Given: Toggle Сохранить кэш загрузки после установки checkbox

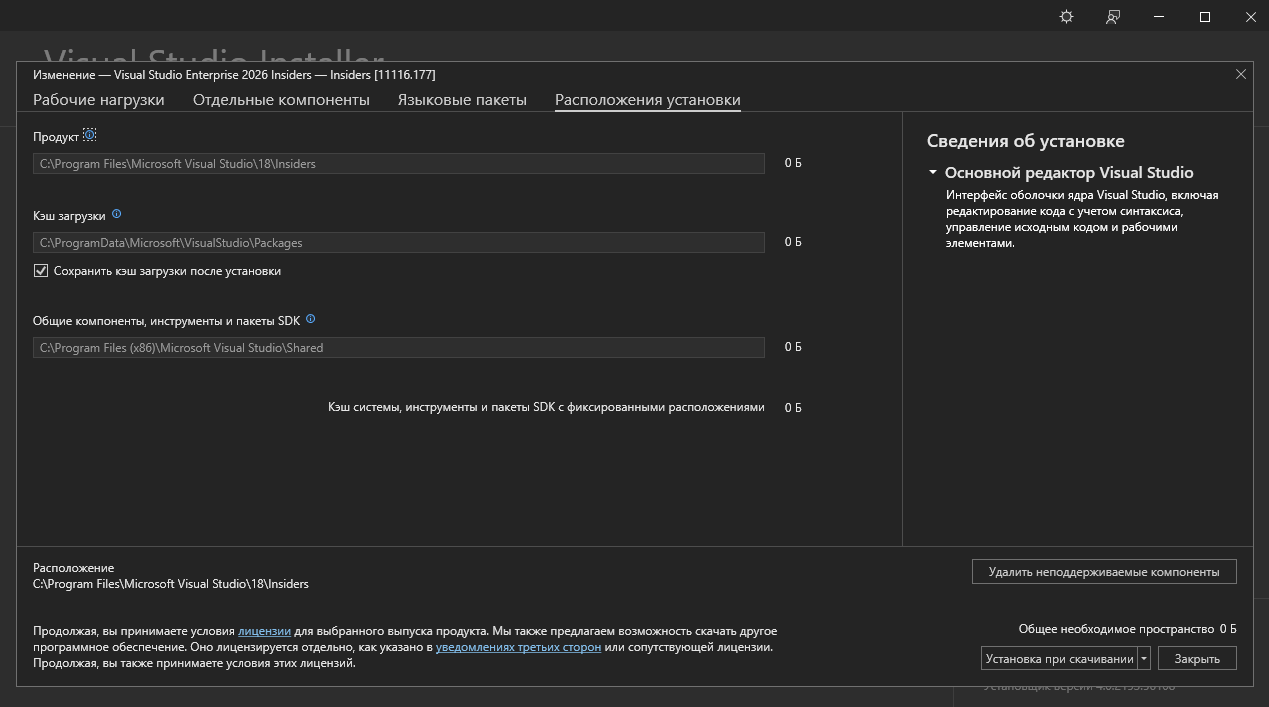Looking at the screenshot, I should click(41, 271).
